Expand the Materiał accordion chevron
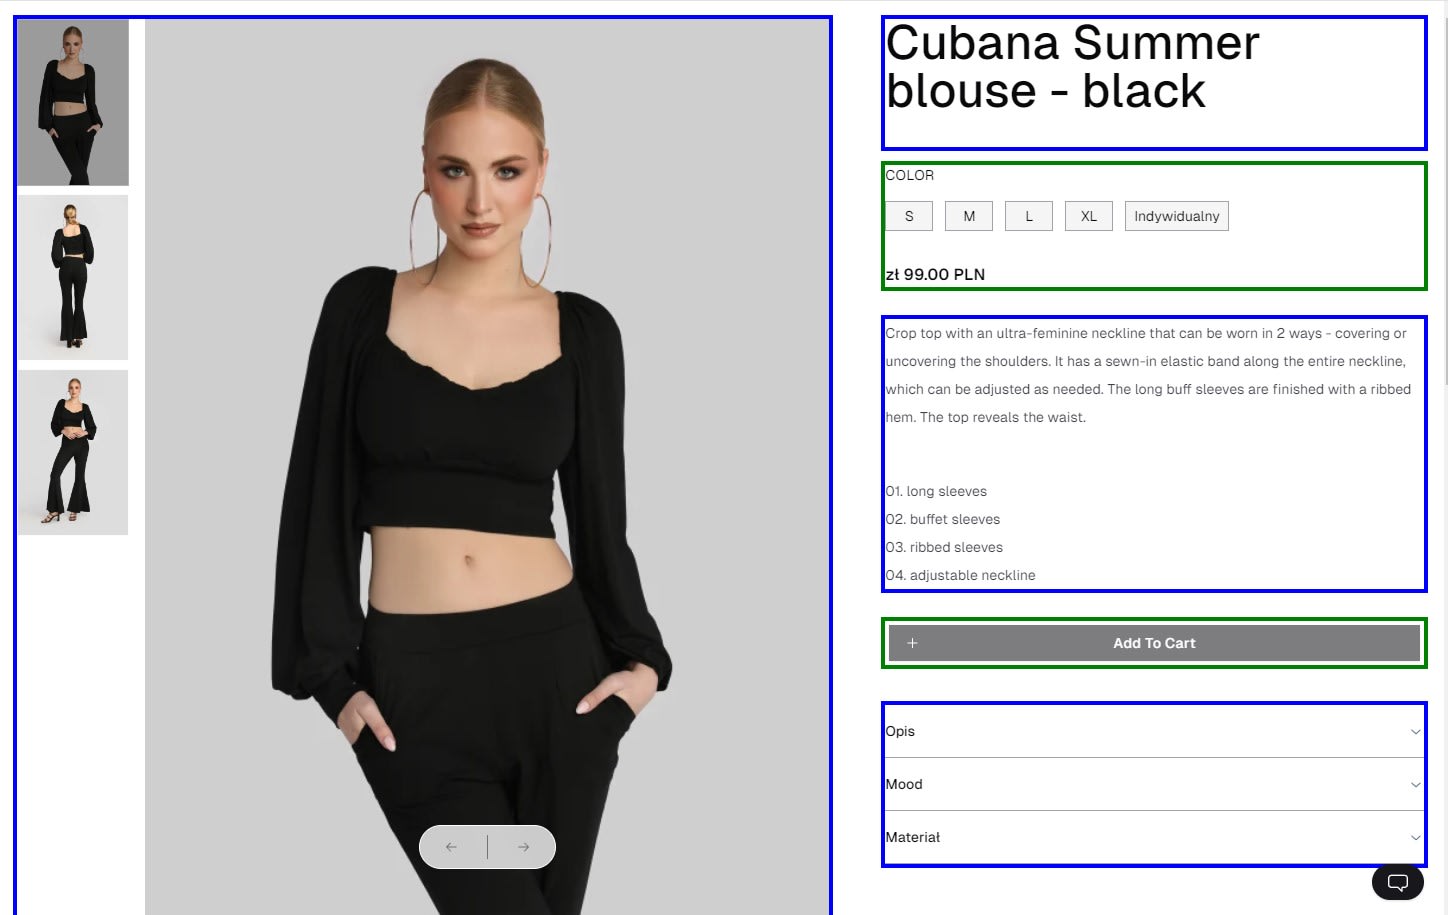The height and width of the screenshot is (915, 1448). tap(1415, 838)
